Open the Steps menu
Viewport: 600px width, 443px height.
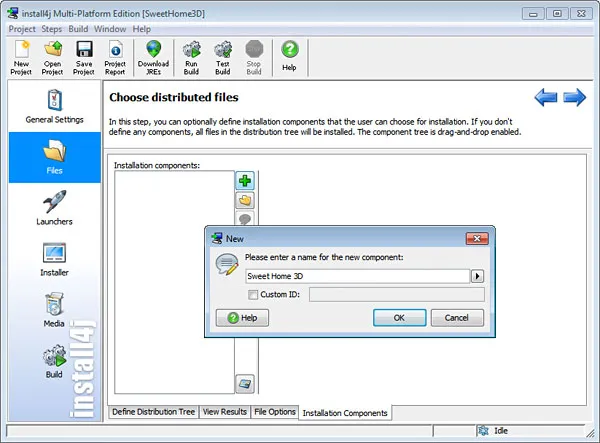click(x=52, y=29)
